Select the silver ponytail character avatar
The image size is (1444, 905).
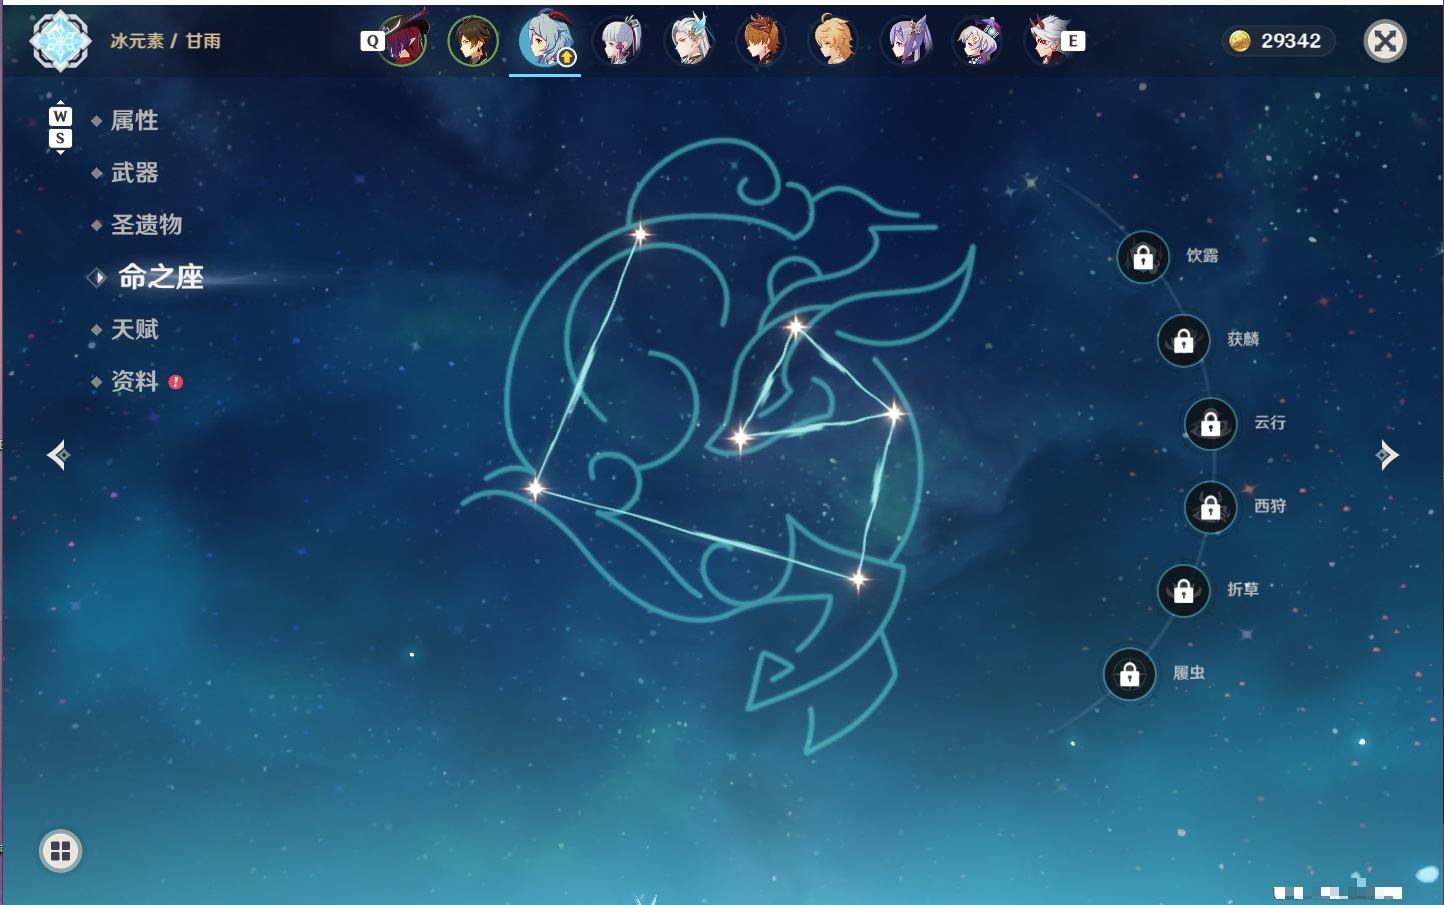(618, 41)
